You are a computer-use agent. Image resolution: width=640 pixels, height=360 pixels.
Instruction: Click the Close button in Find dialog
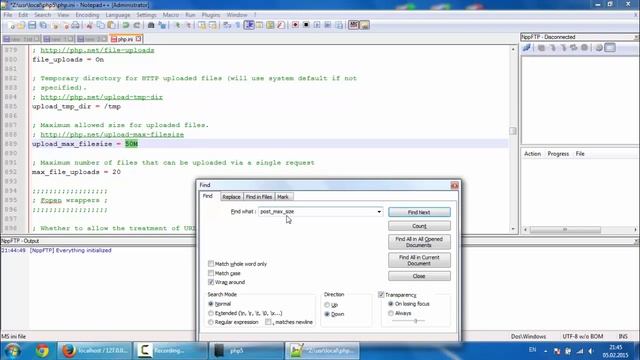[419, 276]
